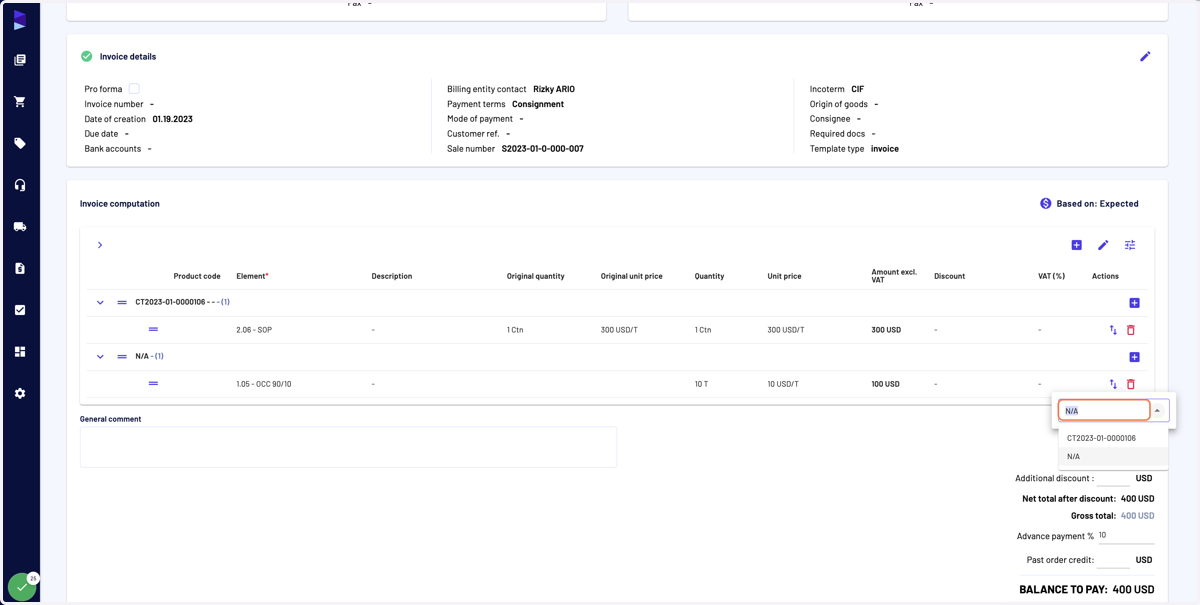
Task: Open the shopping cart sidebar icon
Action: [20, 102]
